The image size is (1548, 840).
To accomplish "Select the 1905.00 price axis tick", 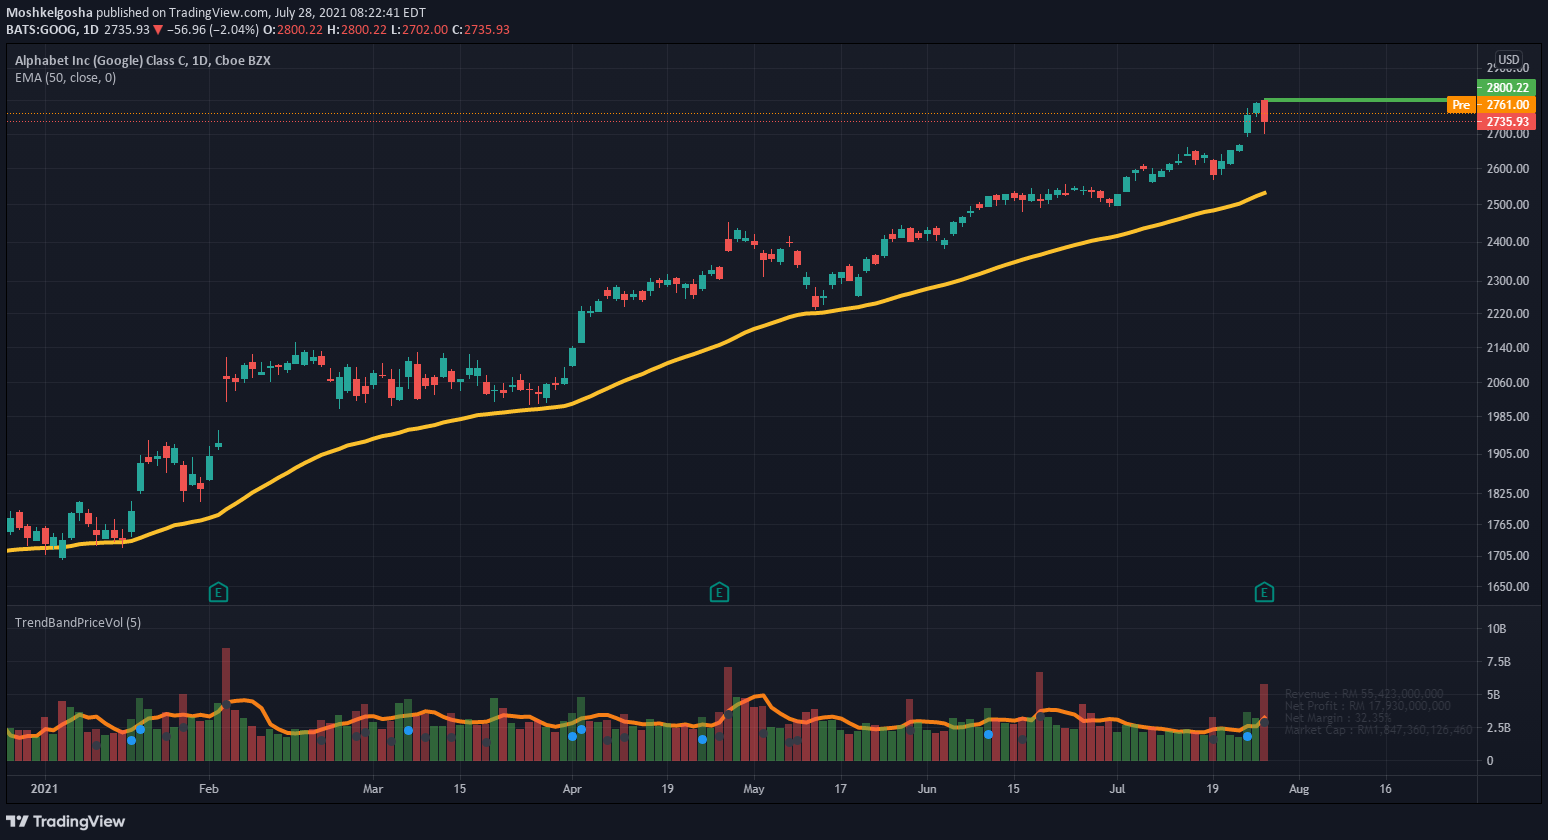I will pyautogui.click(x=1507, y=454).
